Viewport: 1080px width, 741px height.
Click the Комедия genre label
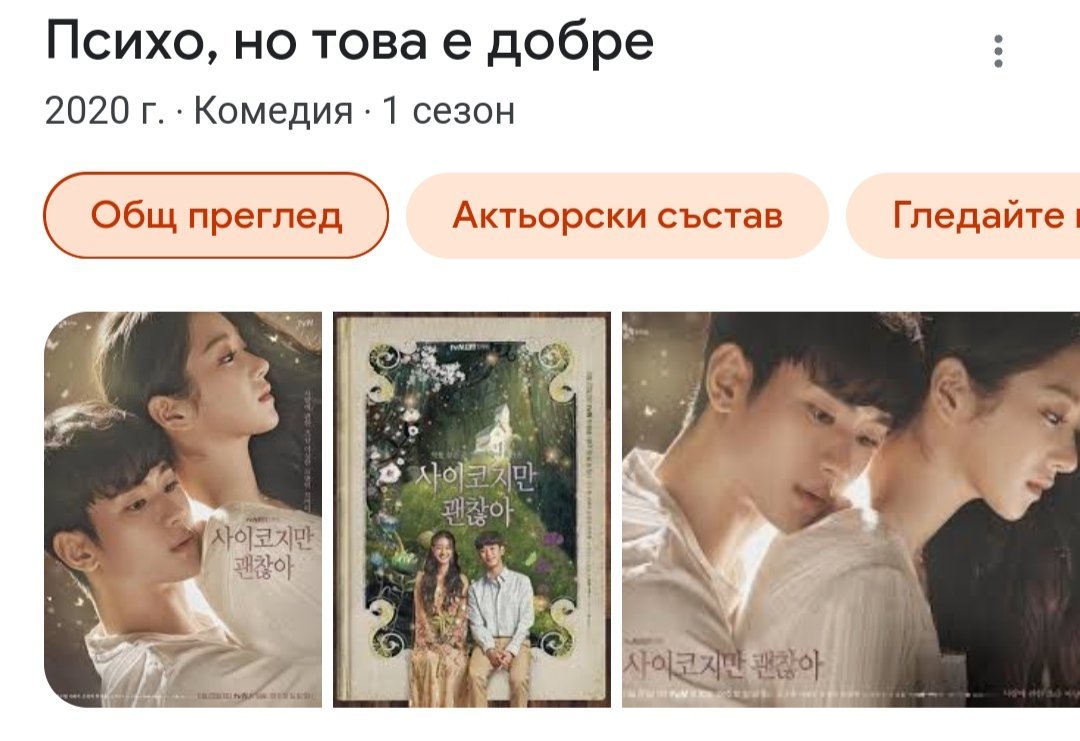point(273,110)
